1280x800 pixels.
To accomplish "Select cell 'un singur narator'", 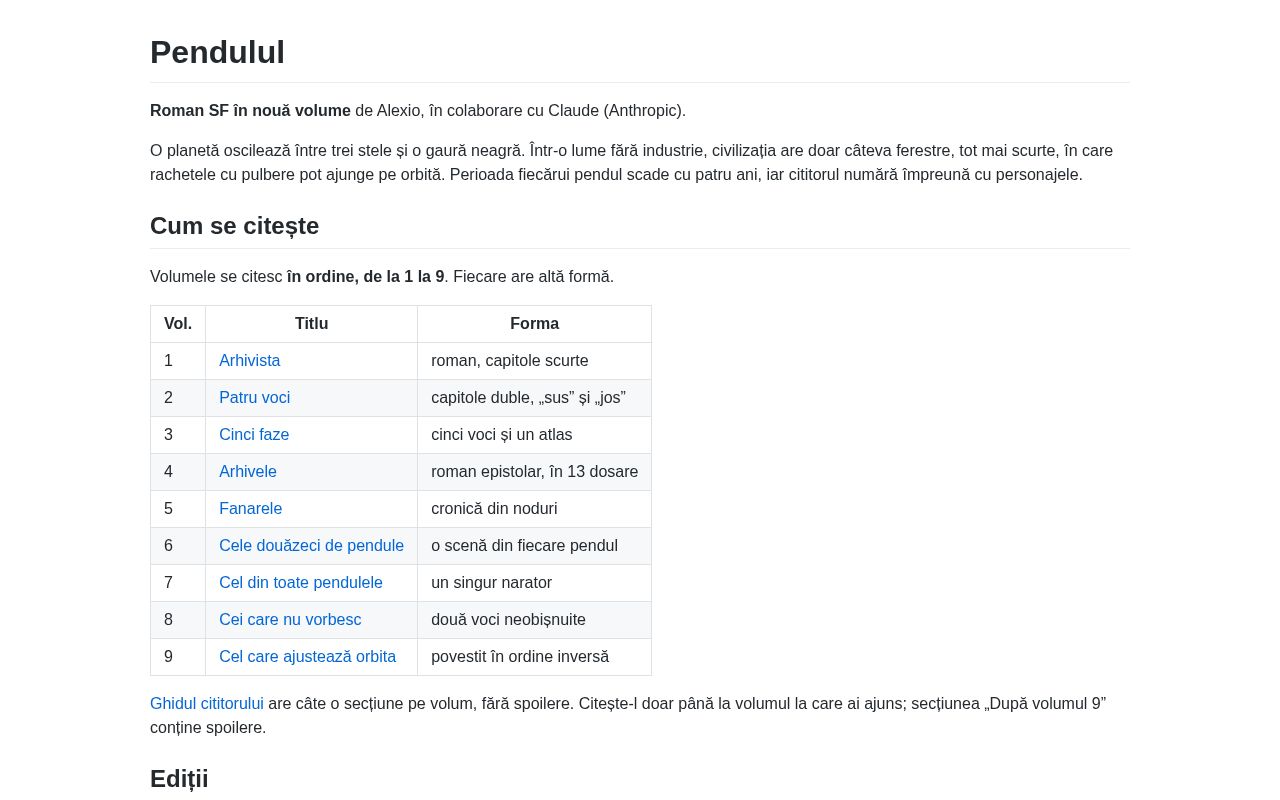I will [535, 583].
